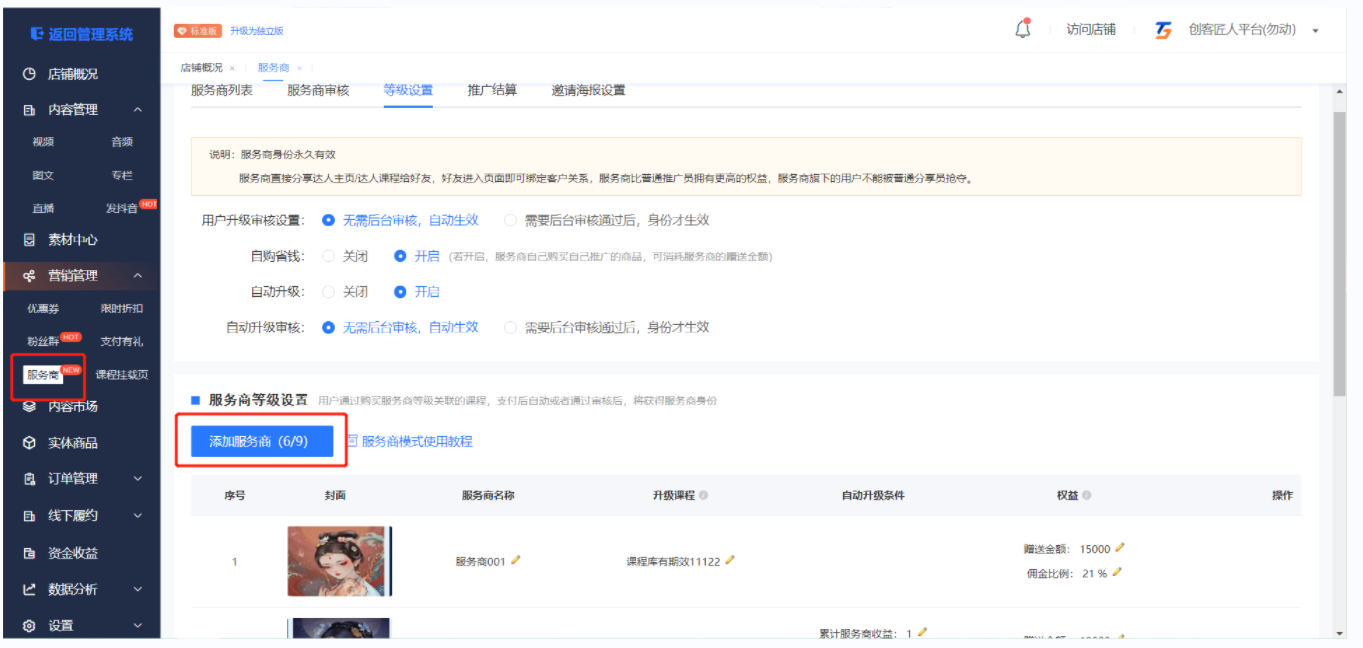Open 限时折扣 under 营销管理
Image resolution: width=1363 pixels, height=648 pixels.
point(121,309)
